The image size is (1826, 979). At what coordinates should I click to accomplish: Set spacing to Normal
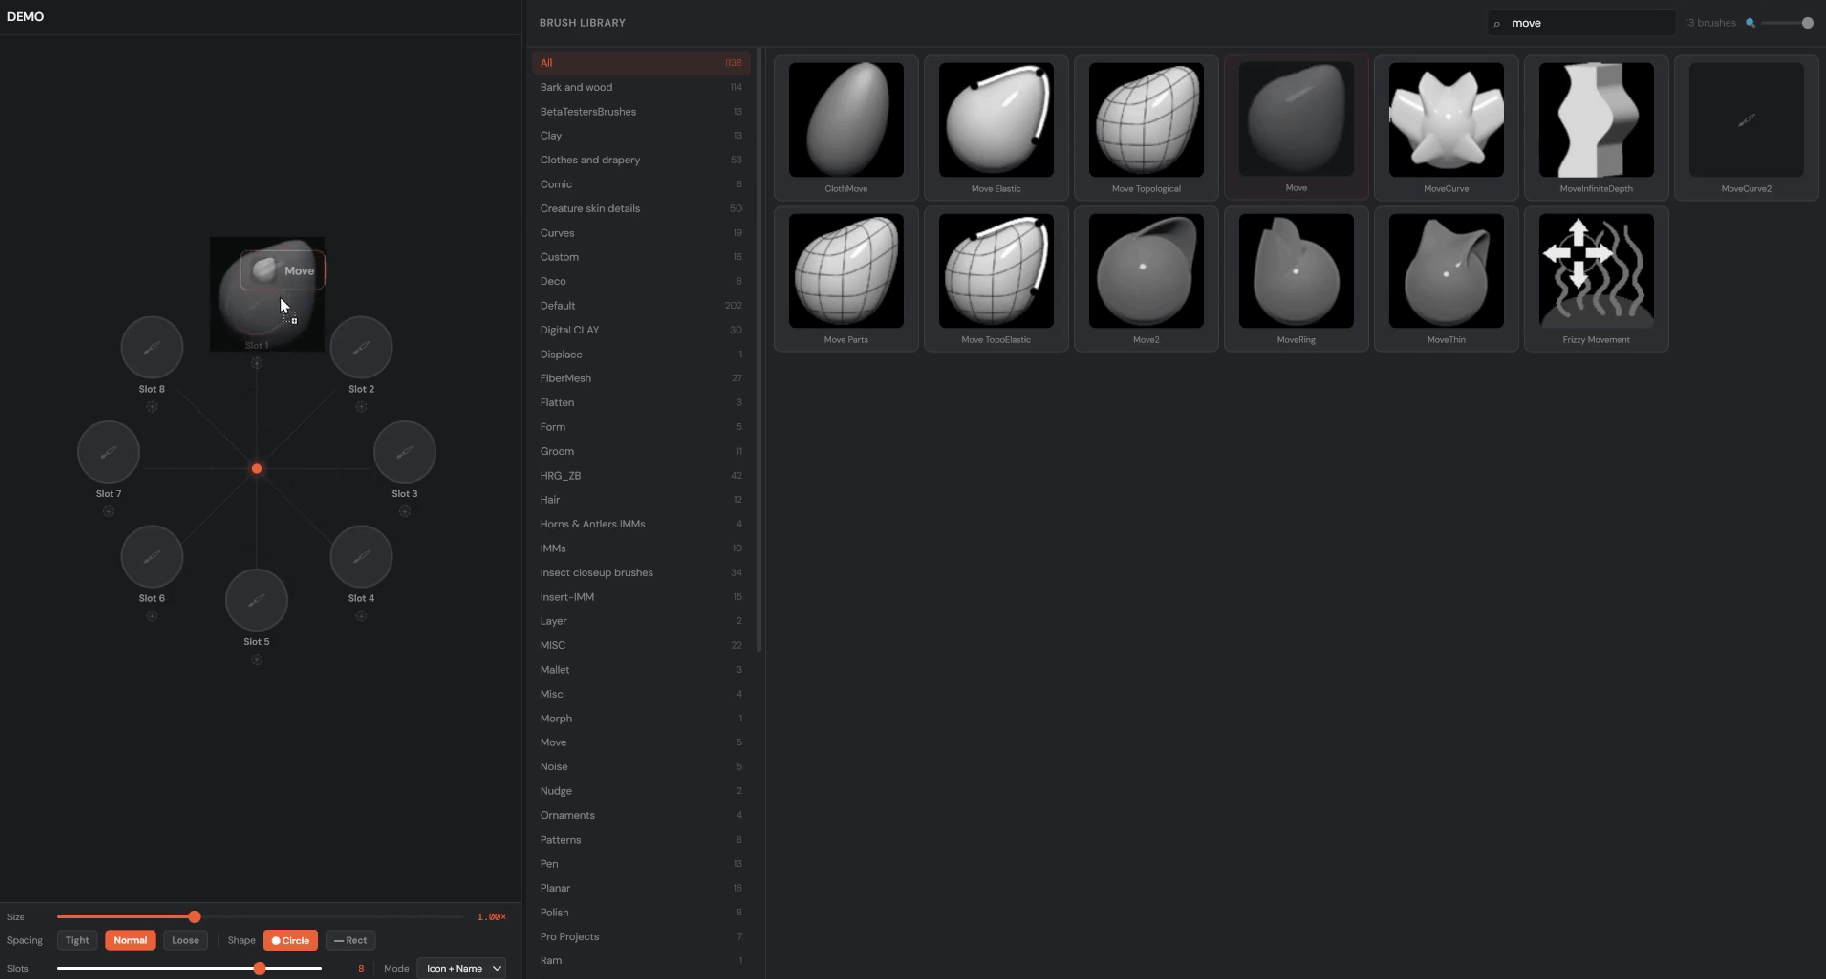point(130,940)
